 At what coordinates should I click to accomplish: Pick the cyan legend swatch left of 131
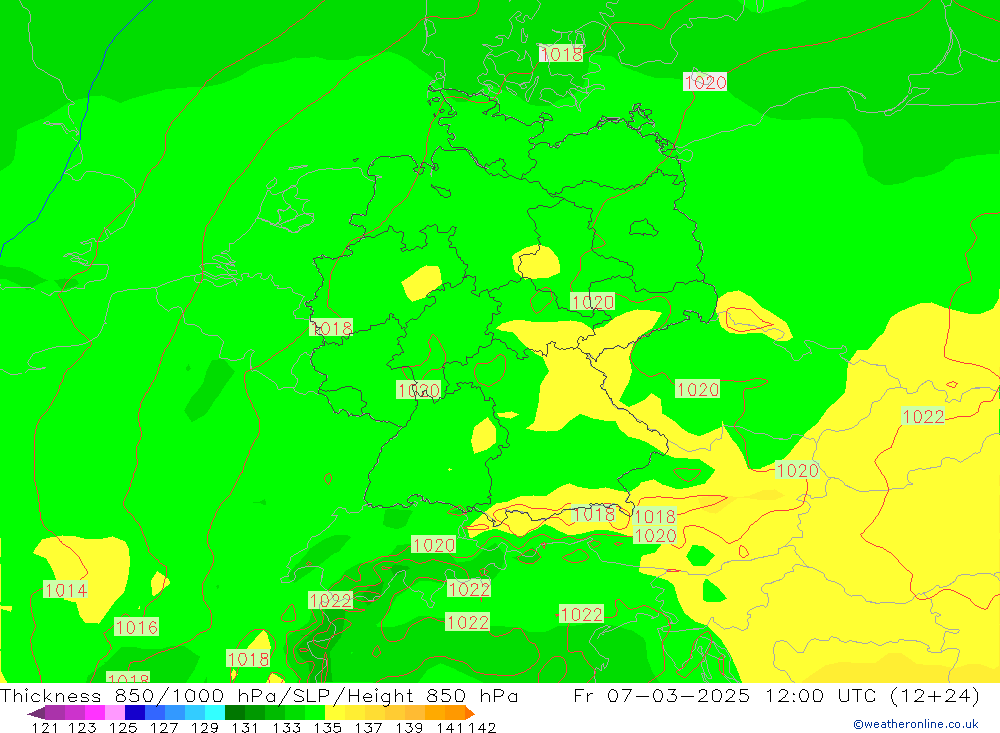[x=215, y=713]
